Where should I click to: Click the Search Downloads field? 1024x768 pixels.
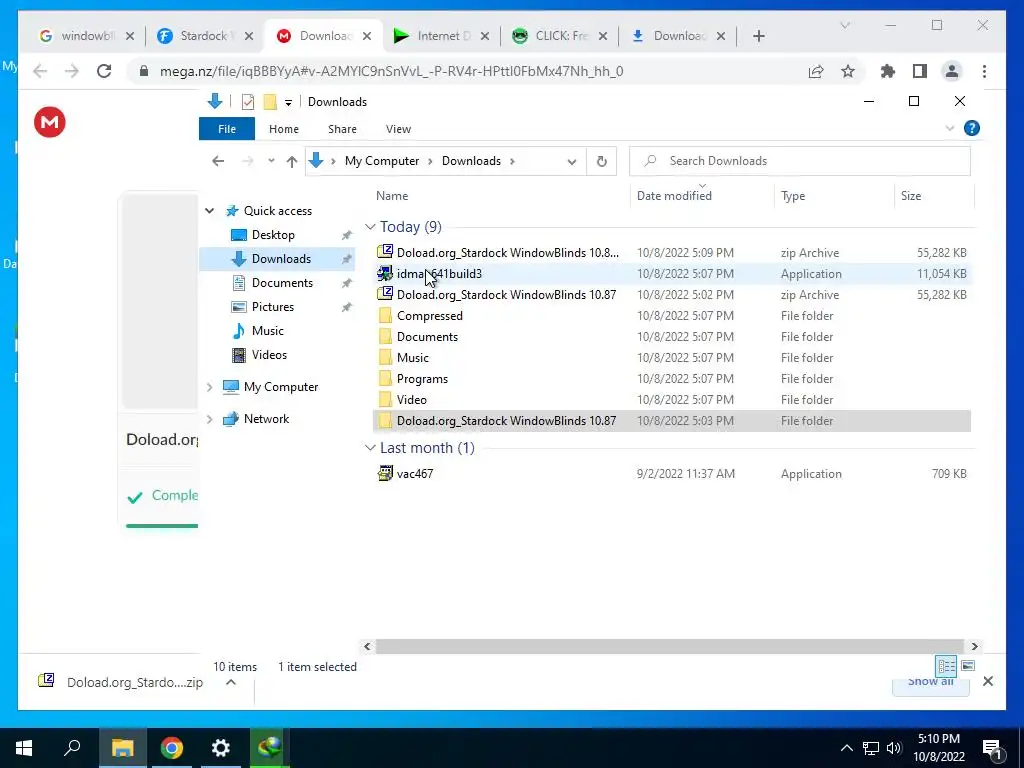[x=799, y=161]
